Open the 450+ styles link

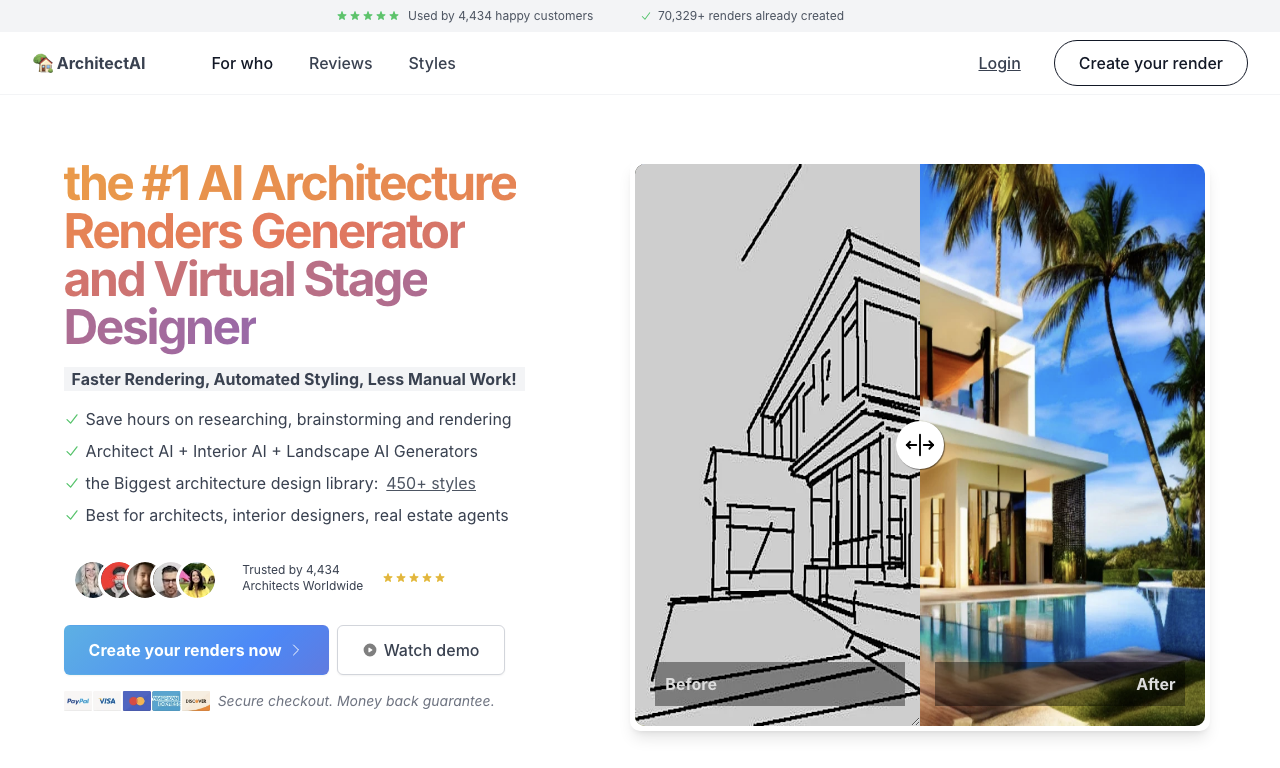tap(431, 483)
